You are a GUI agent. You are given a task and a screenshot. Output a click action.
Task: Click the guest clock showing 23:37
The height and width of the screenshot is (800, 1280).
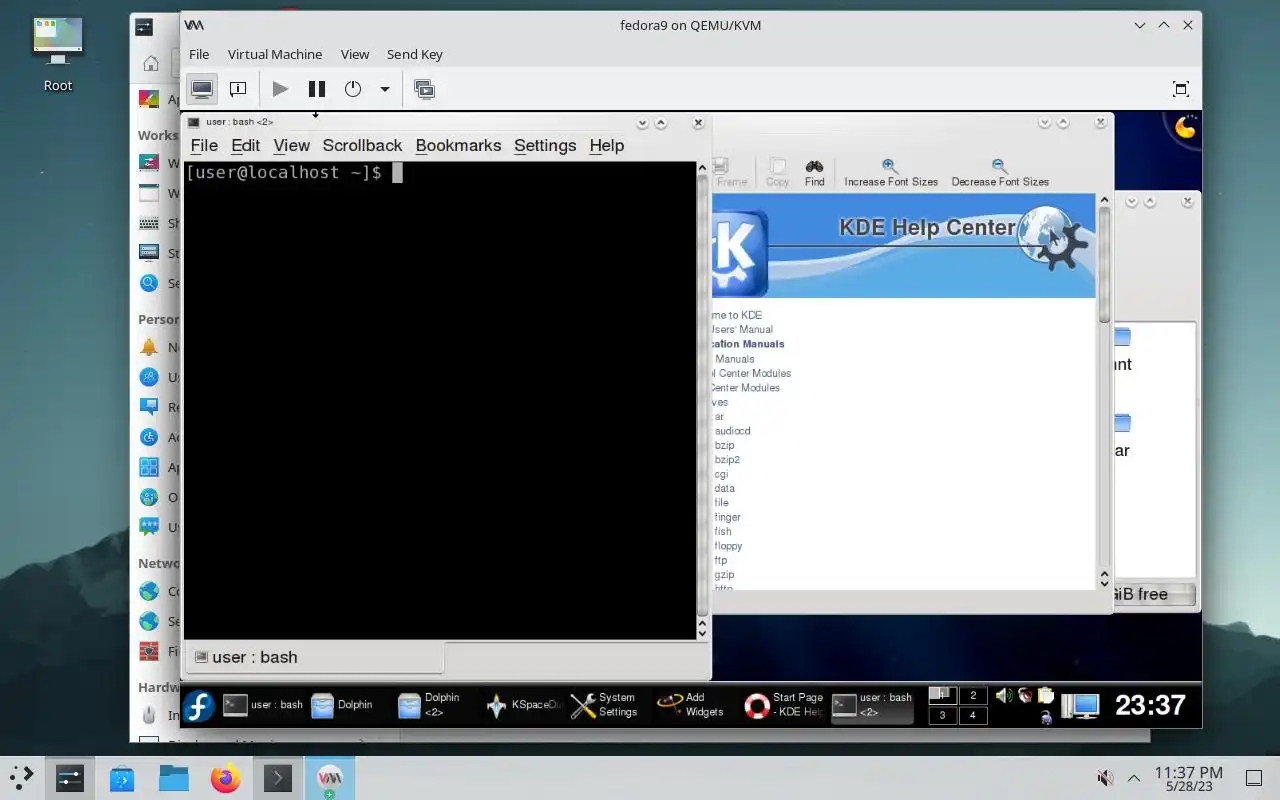(1150, 705)
